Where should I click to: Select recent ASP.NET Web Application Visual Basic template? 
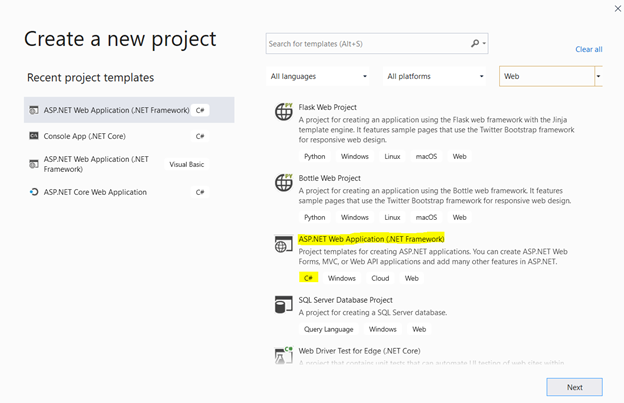(x=129, y=164)
